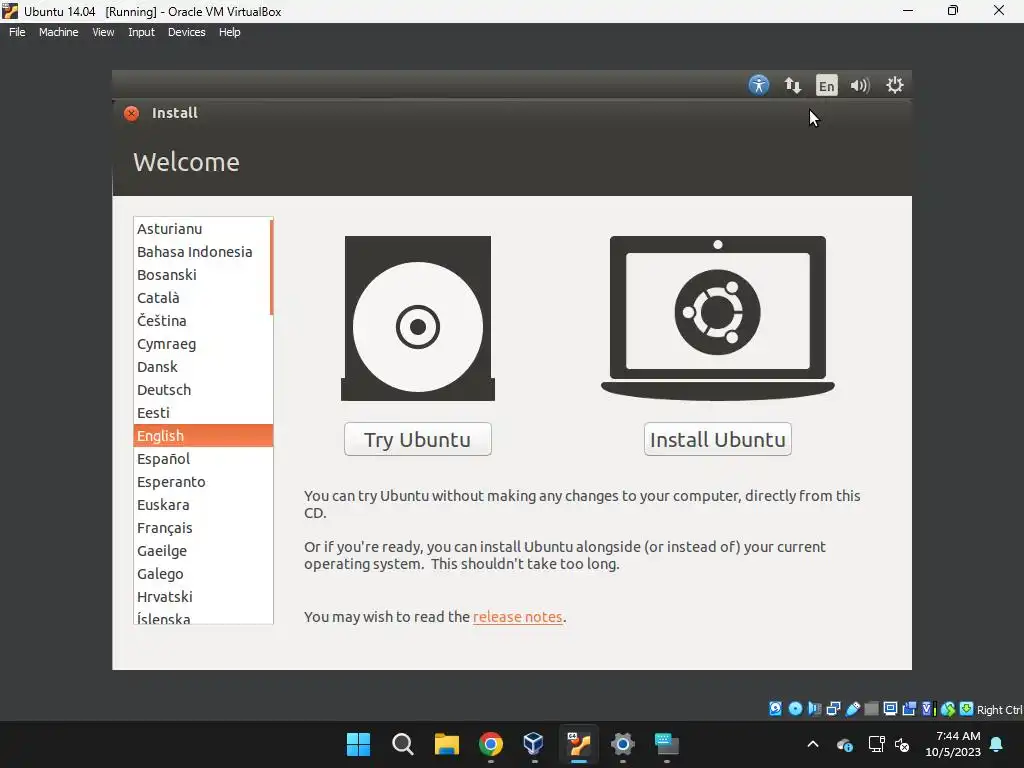Click the keyboard capture icon beside Right Ctrl
This screenshot has width=1024, height=768.
967,709
